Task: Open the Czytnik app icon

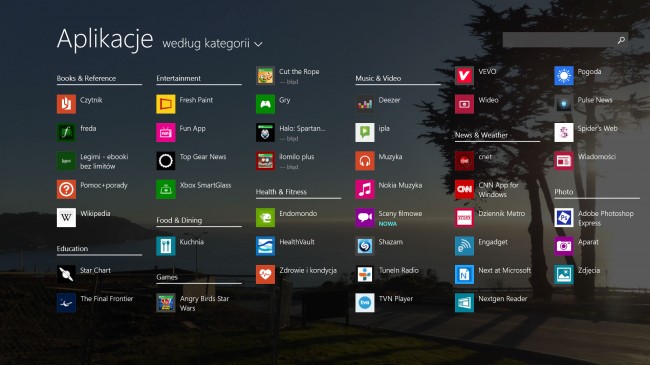Action: coord(66,104)
